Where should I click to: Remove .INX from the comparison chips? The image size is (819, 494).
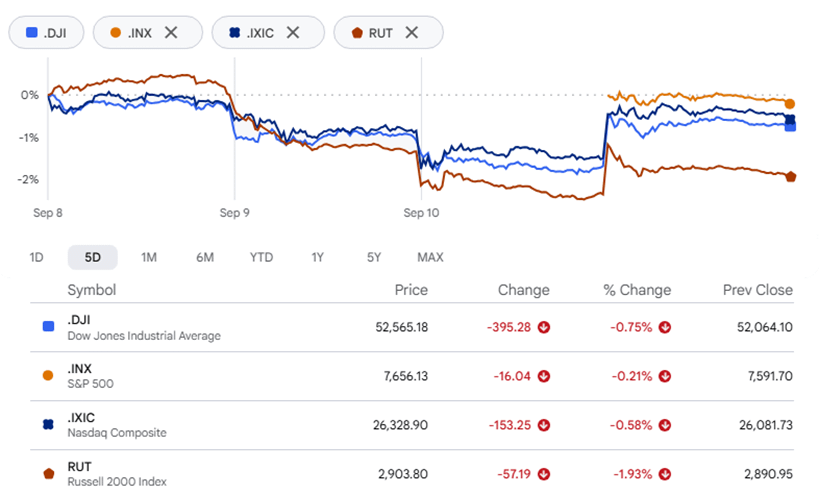(x=171, y=33)
